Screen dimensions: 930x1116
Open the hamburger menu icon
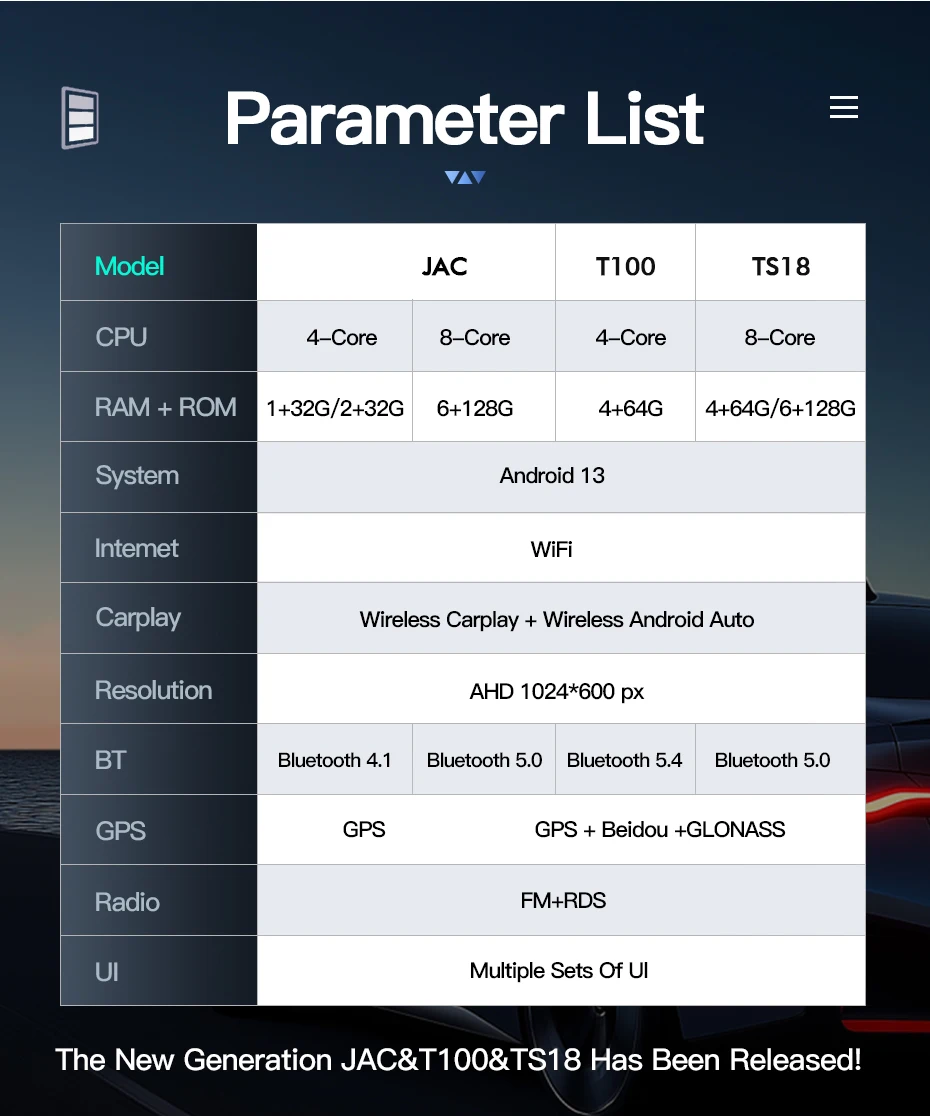coord(844,107)
